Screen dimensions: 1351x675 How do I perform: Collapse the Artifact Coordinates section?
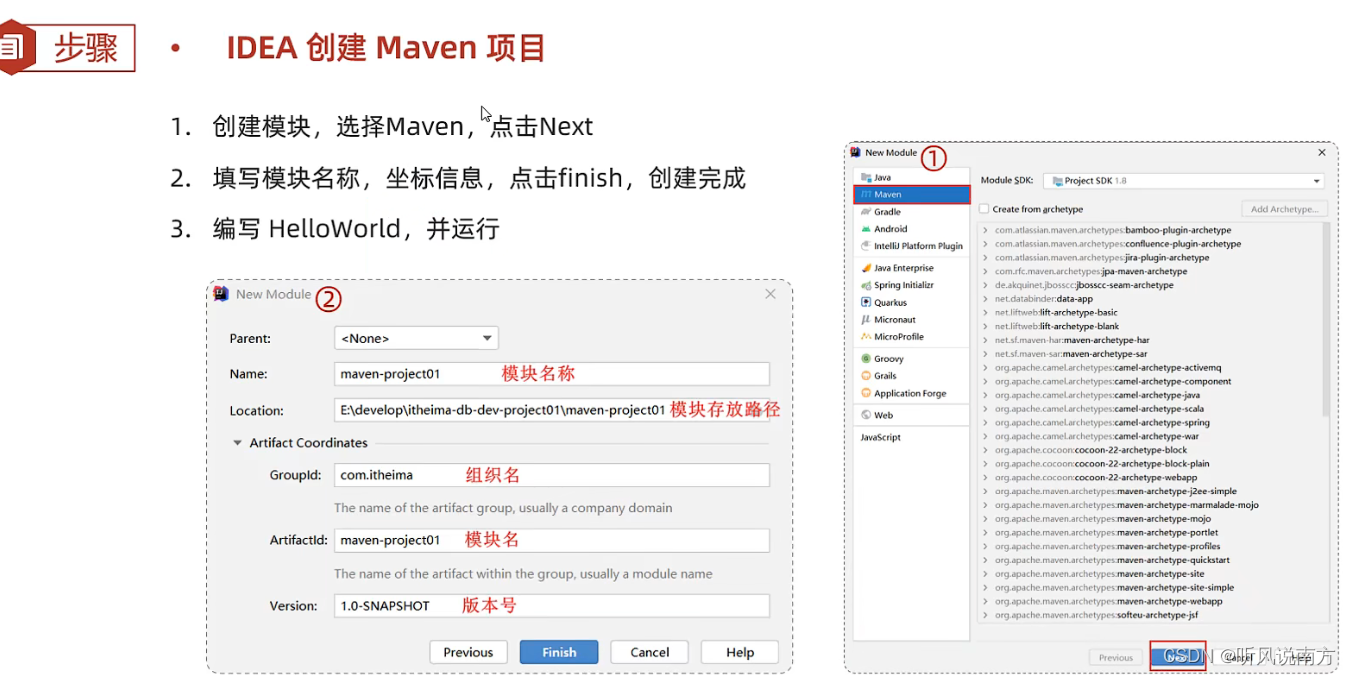[238, 443]
